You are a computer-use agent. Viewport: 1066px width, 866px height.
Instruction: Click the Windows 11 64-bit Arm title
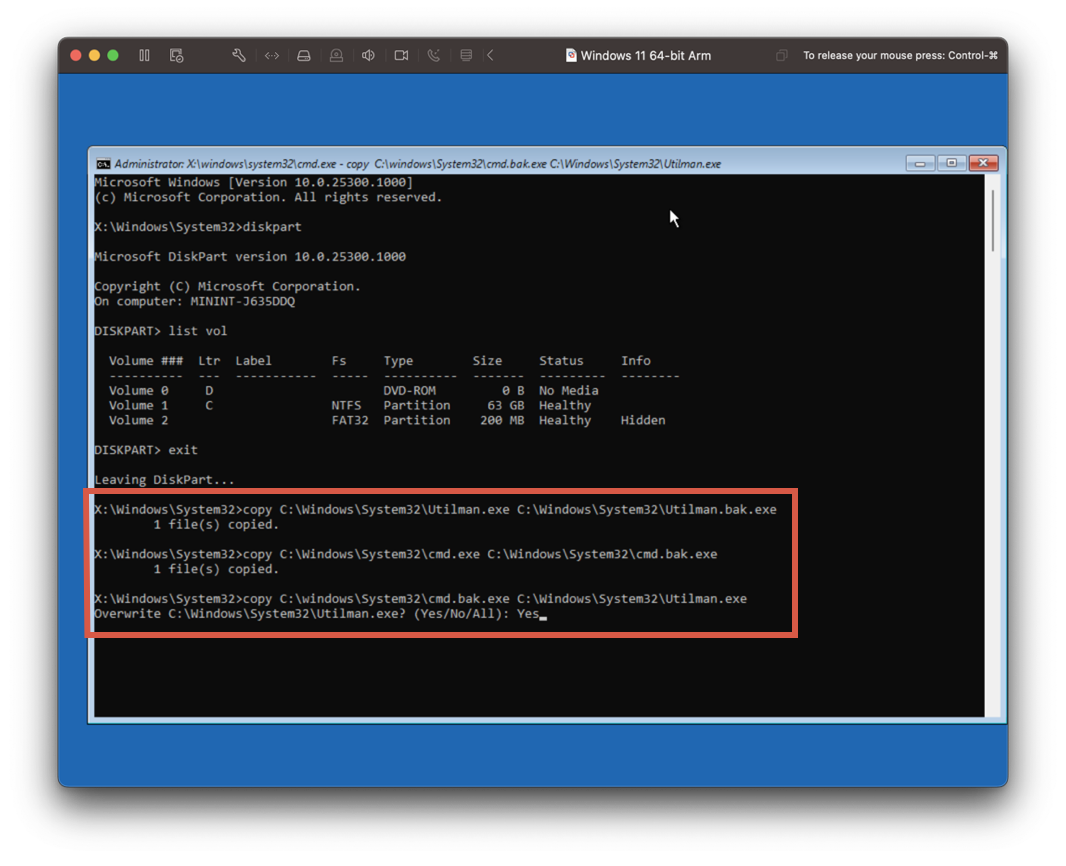click(646, 56)
